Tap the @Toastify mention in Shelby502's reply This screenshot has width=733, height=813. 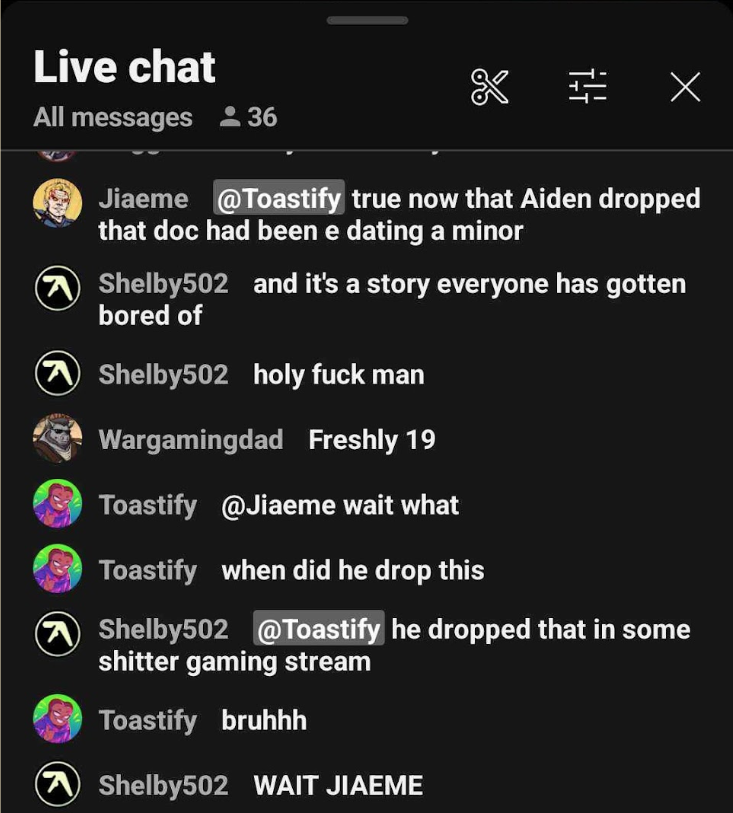click(x=319, y=628)
